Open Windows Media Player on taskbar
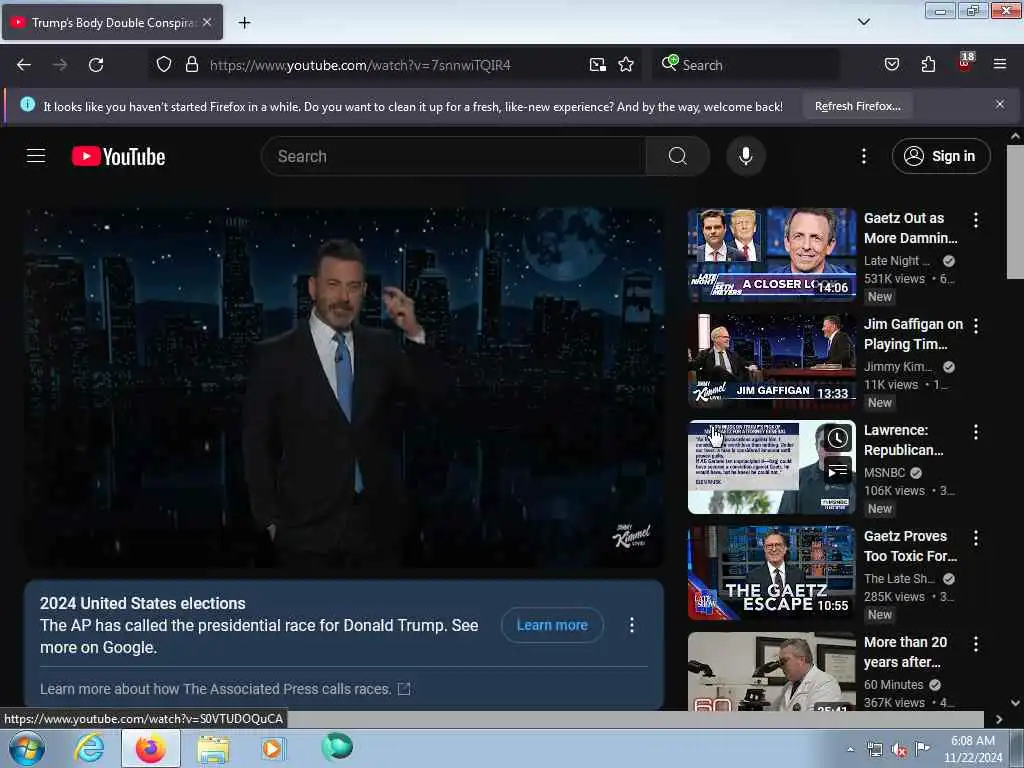 273,748
